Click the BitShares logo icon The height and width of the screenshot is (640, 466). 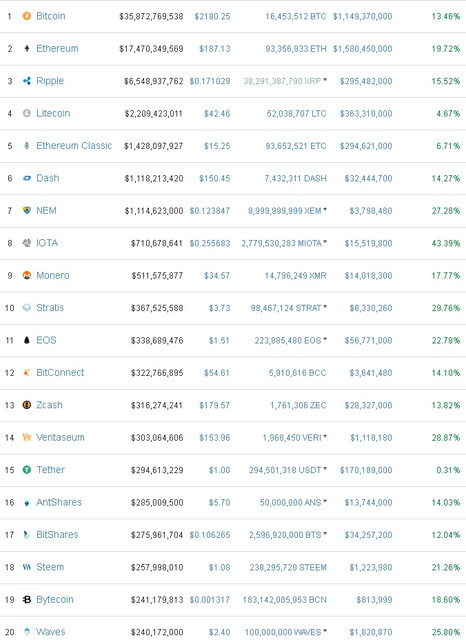[27, 535]
